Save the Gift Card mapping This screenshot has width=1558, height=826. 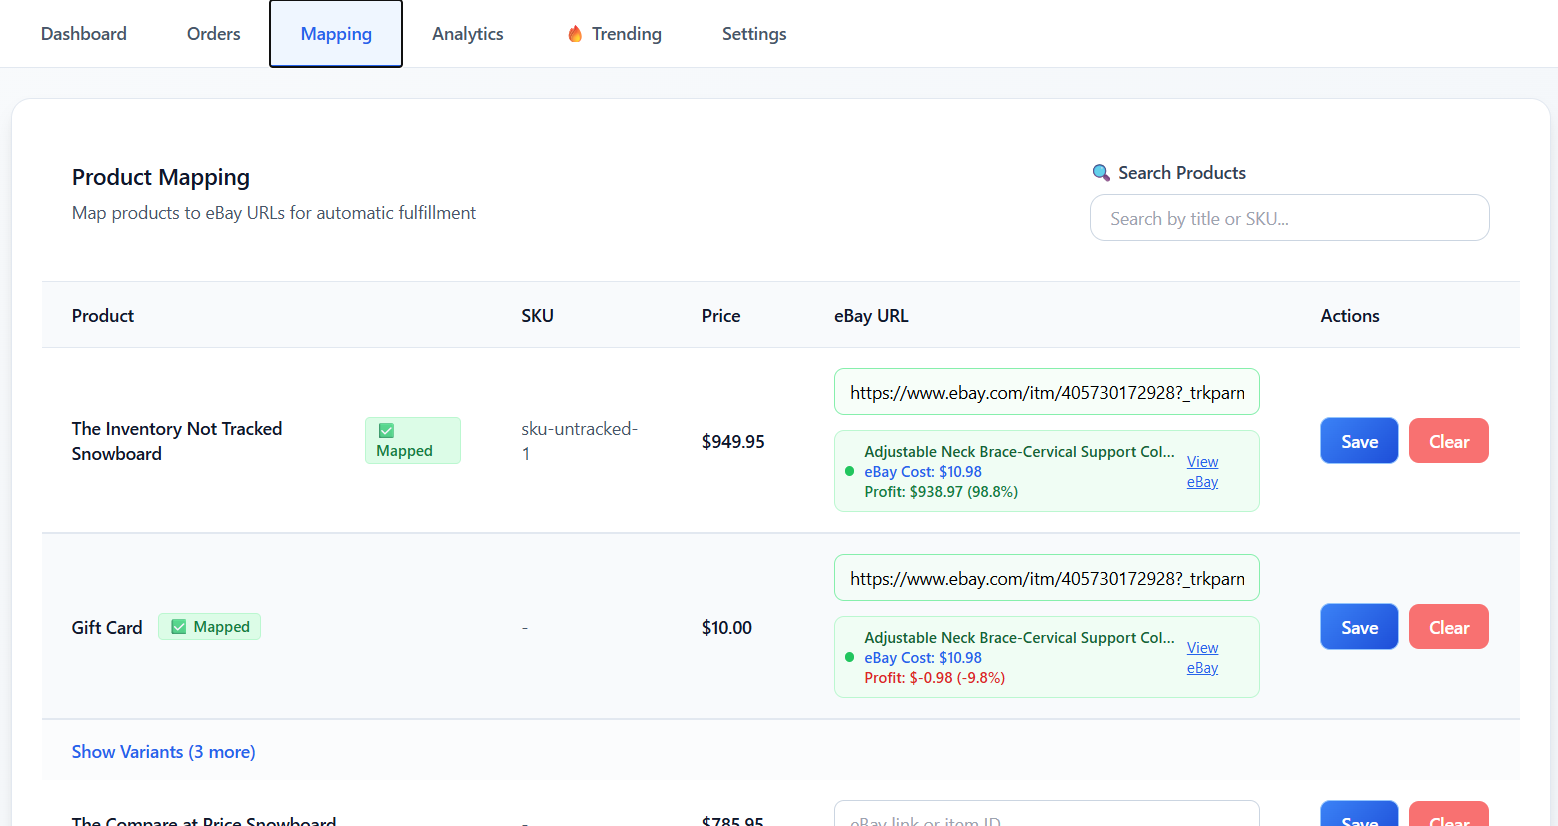[x=1359, y=627]
